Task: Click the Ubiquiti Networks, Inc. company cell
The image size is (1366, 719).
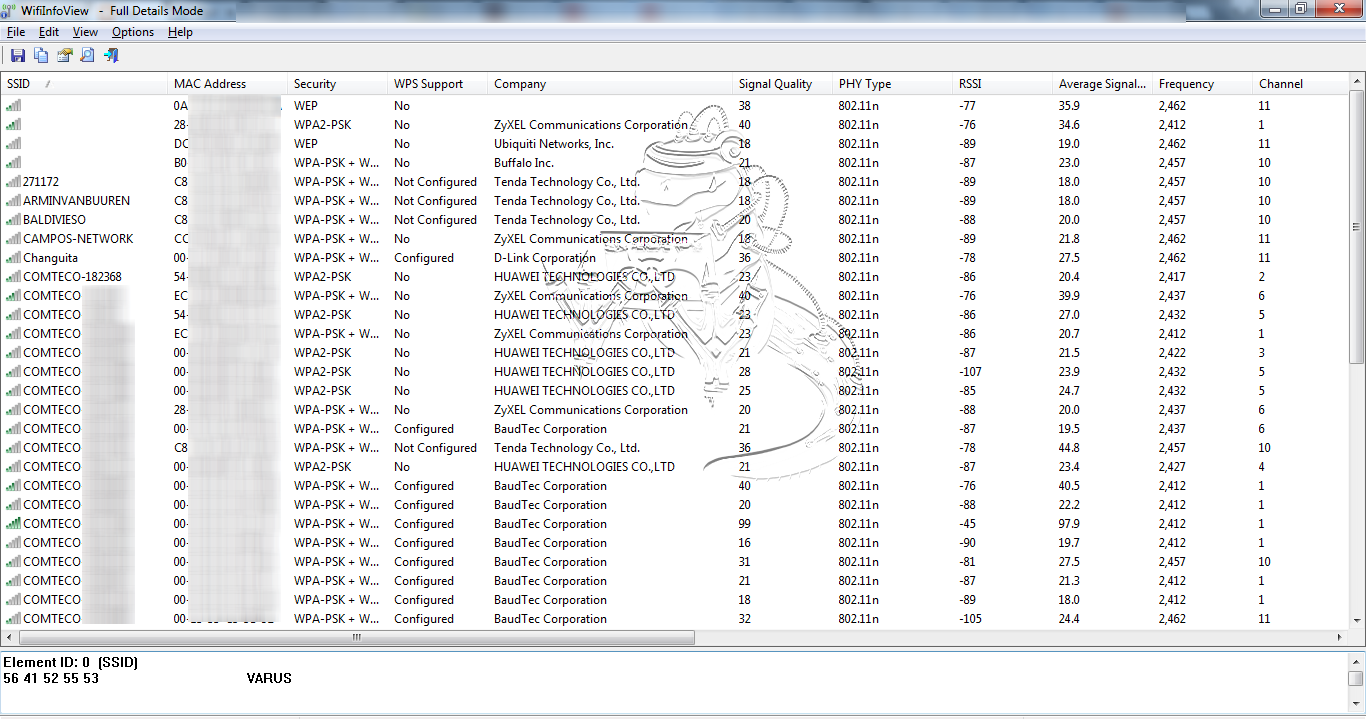Action: tap(554, 144)
